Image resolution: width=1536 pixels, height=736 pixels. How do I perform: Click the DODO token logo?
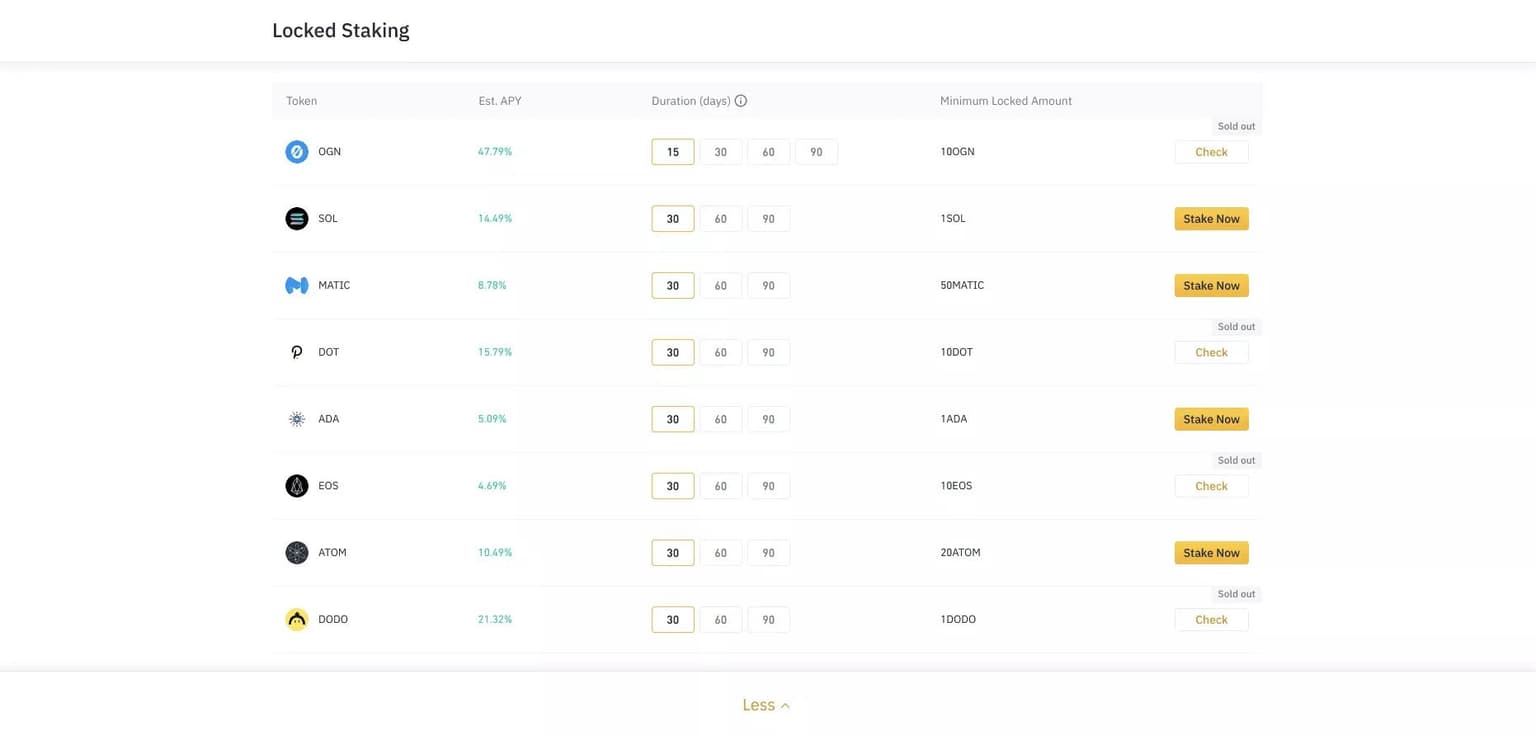(x=297, y=620)
